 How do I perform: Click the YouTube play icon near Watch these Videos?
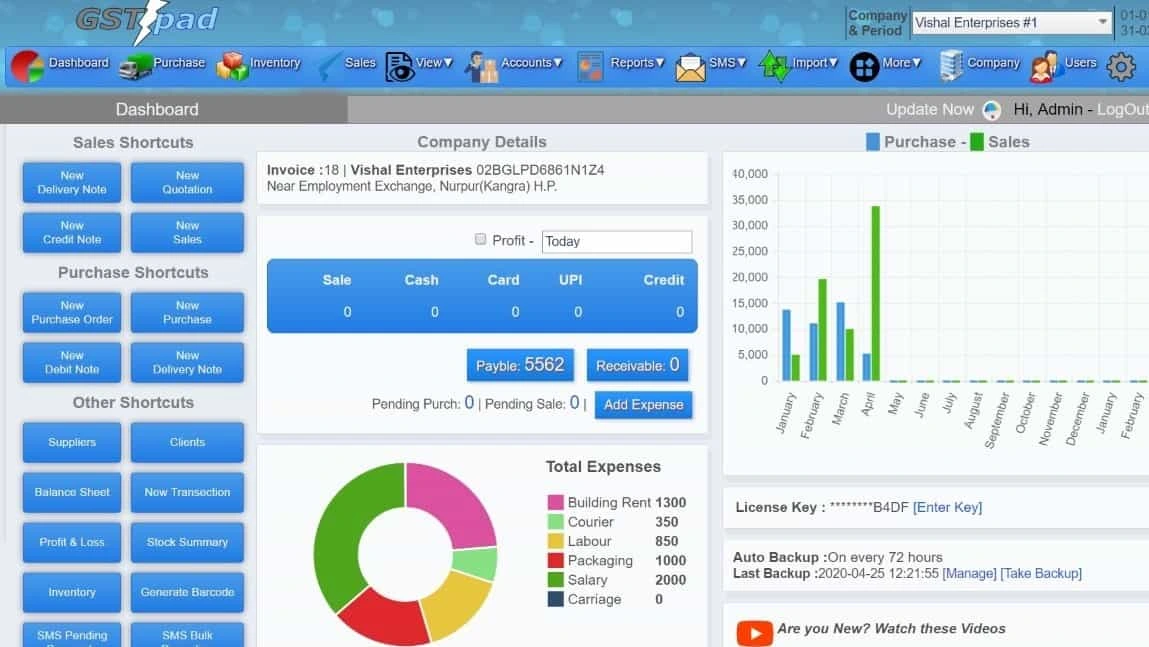coord(753,632)
